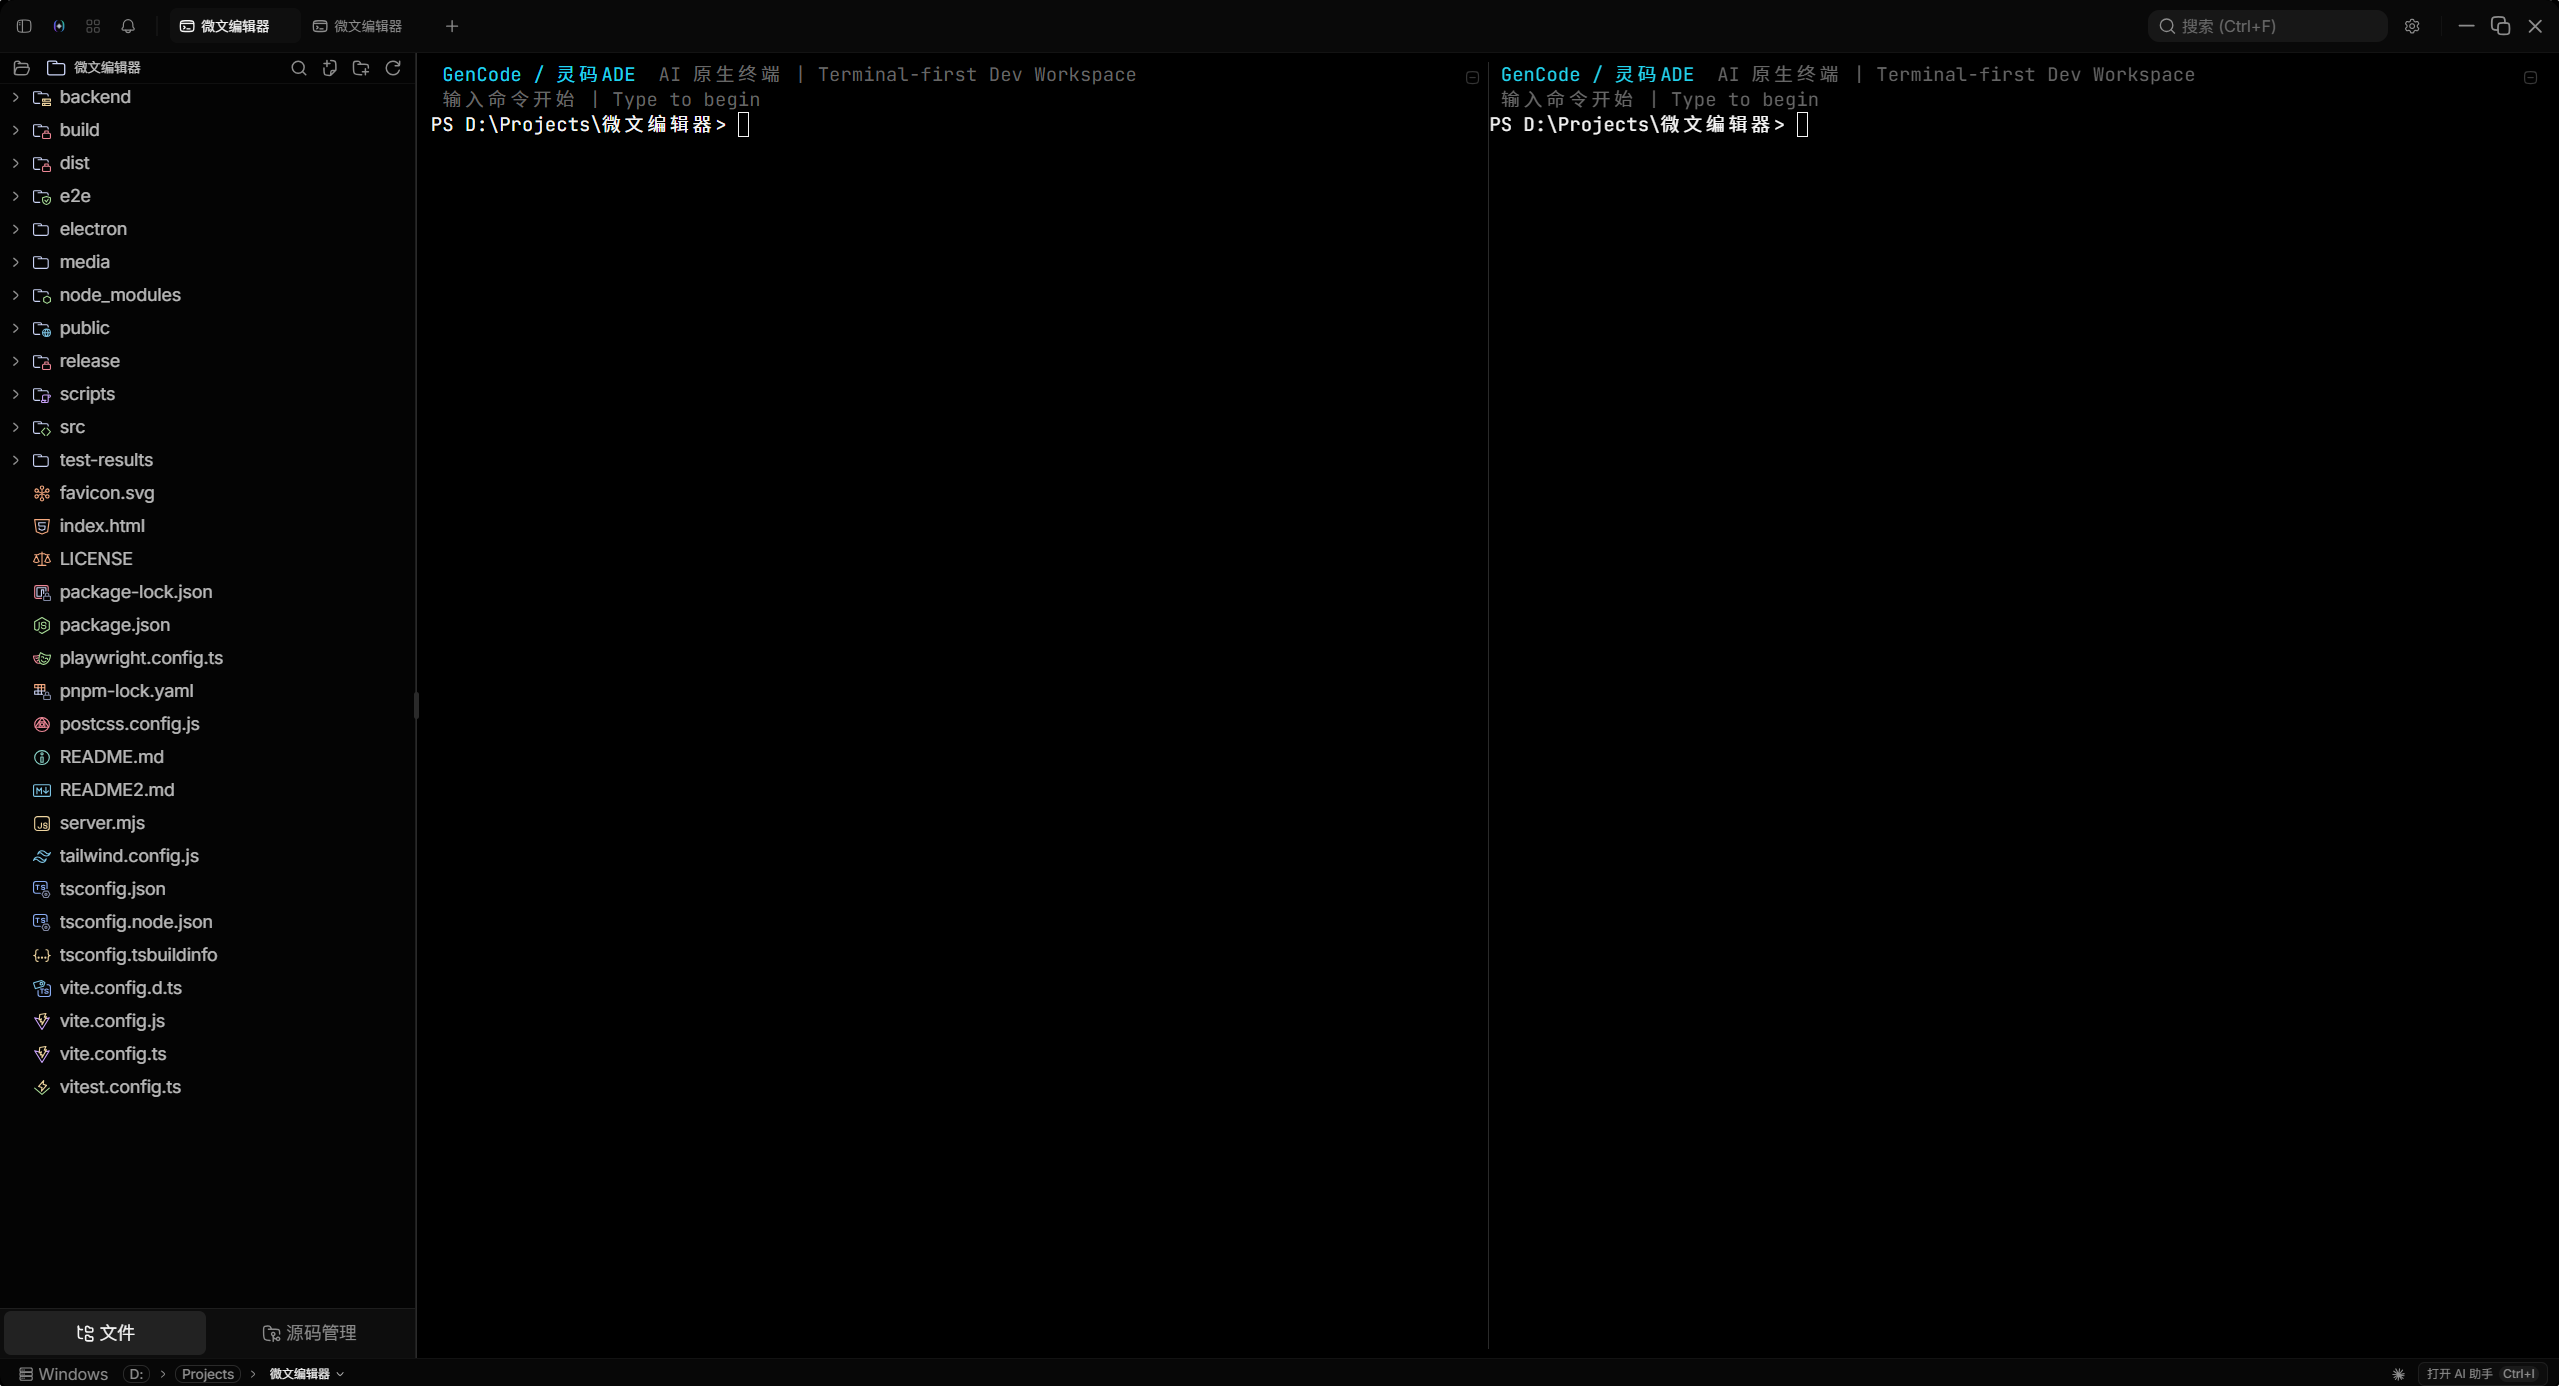Viewport: 2559px width, 1386px height.
Task: Expand the build folder
Action: (16, 130)
